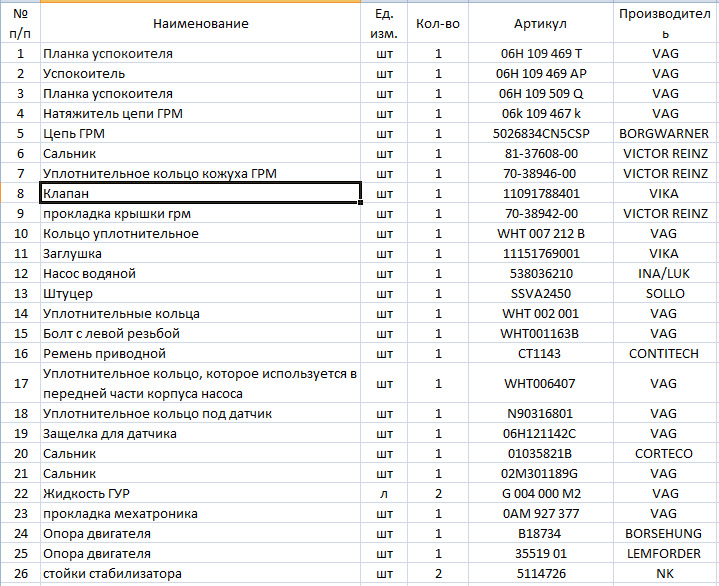Click the 'Натяжитель цепи ГРМ' cell
This screenshot has width=719, height=586.
[201, 113]
